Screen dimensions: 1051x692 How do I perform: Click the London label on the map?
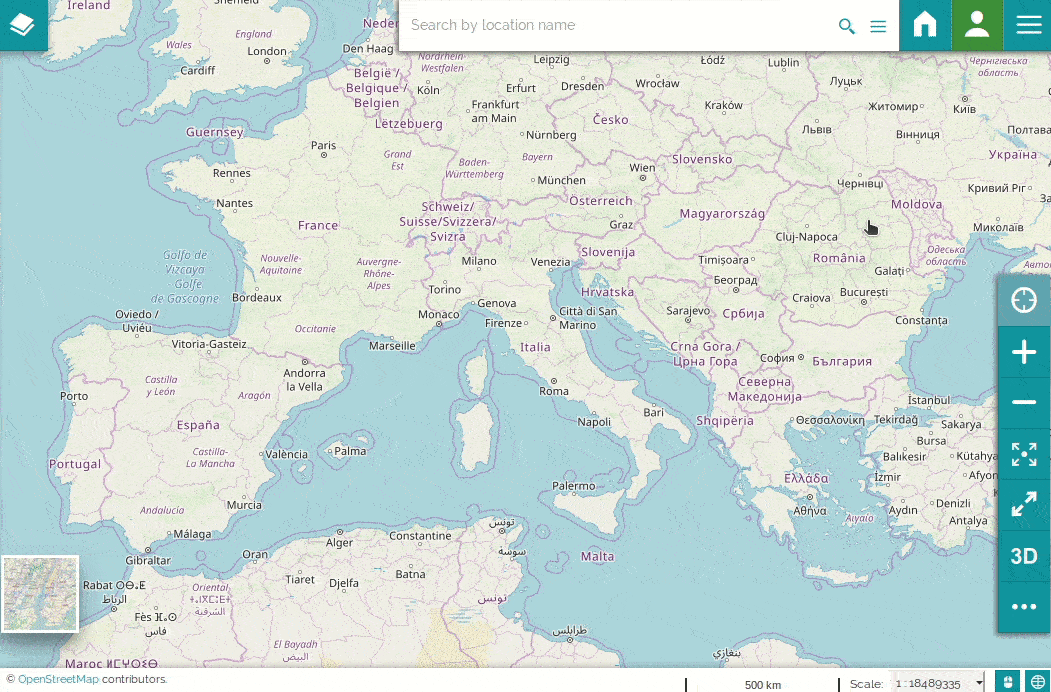[x=267, y=51]
